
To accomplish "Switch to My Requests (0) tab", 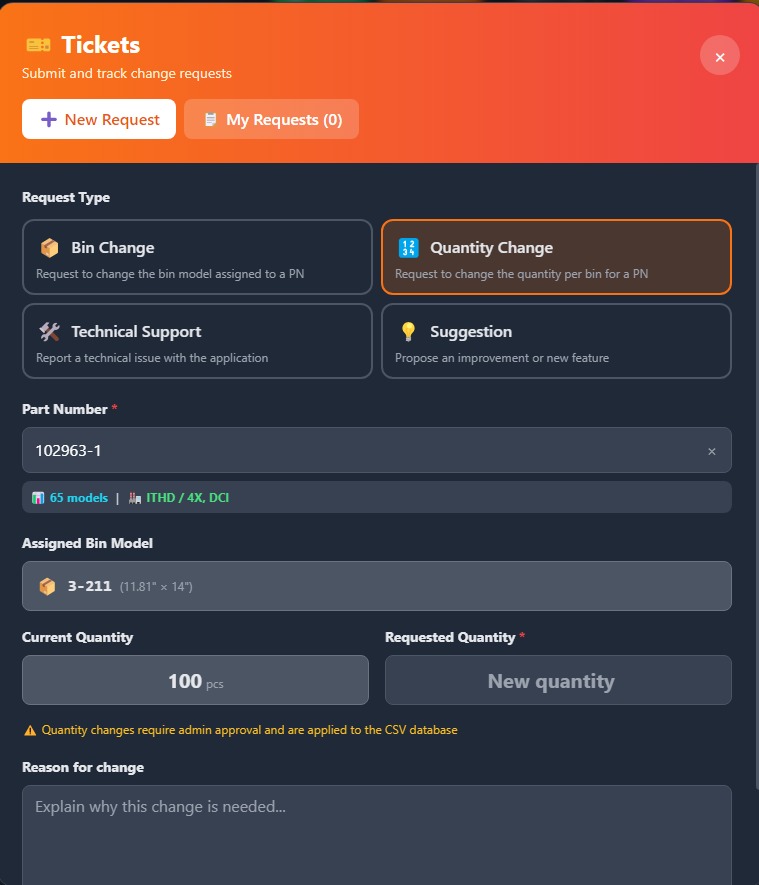I will [272, 119].
